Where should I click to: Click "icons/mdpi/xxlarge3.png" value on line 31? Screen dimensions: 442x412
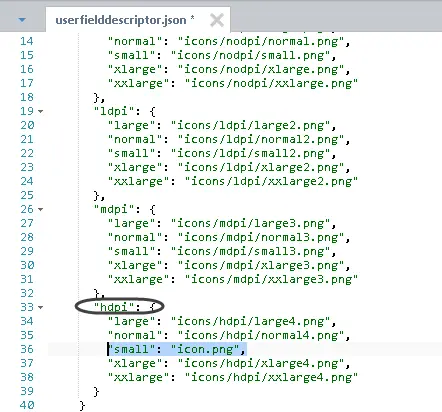coord(271,279)
